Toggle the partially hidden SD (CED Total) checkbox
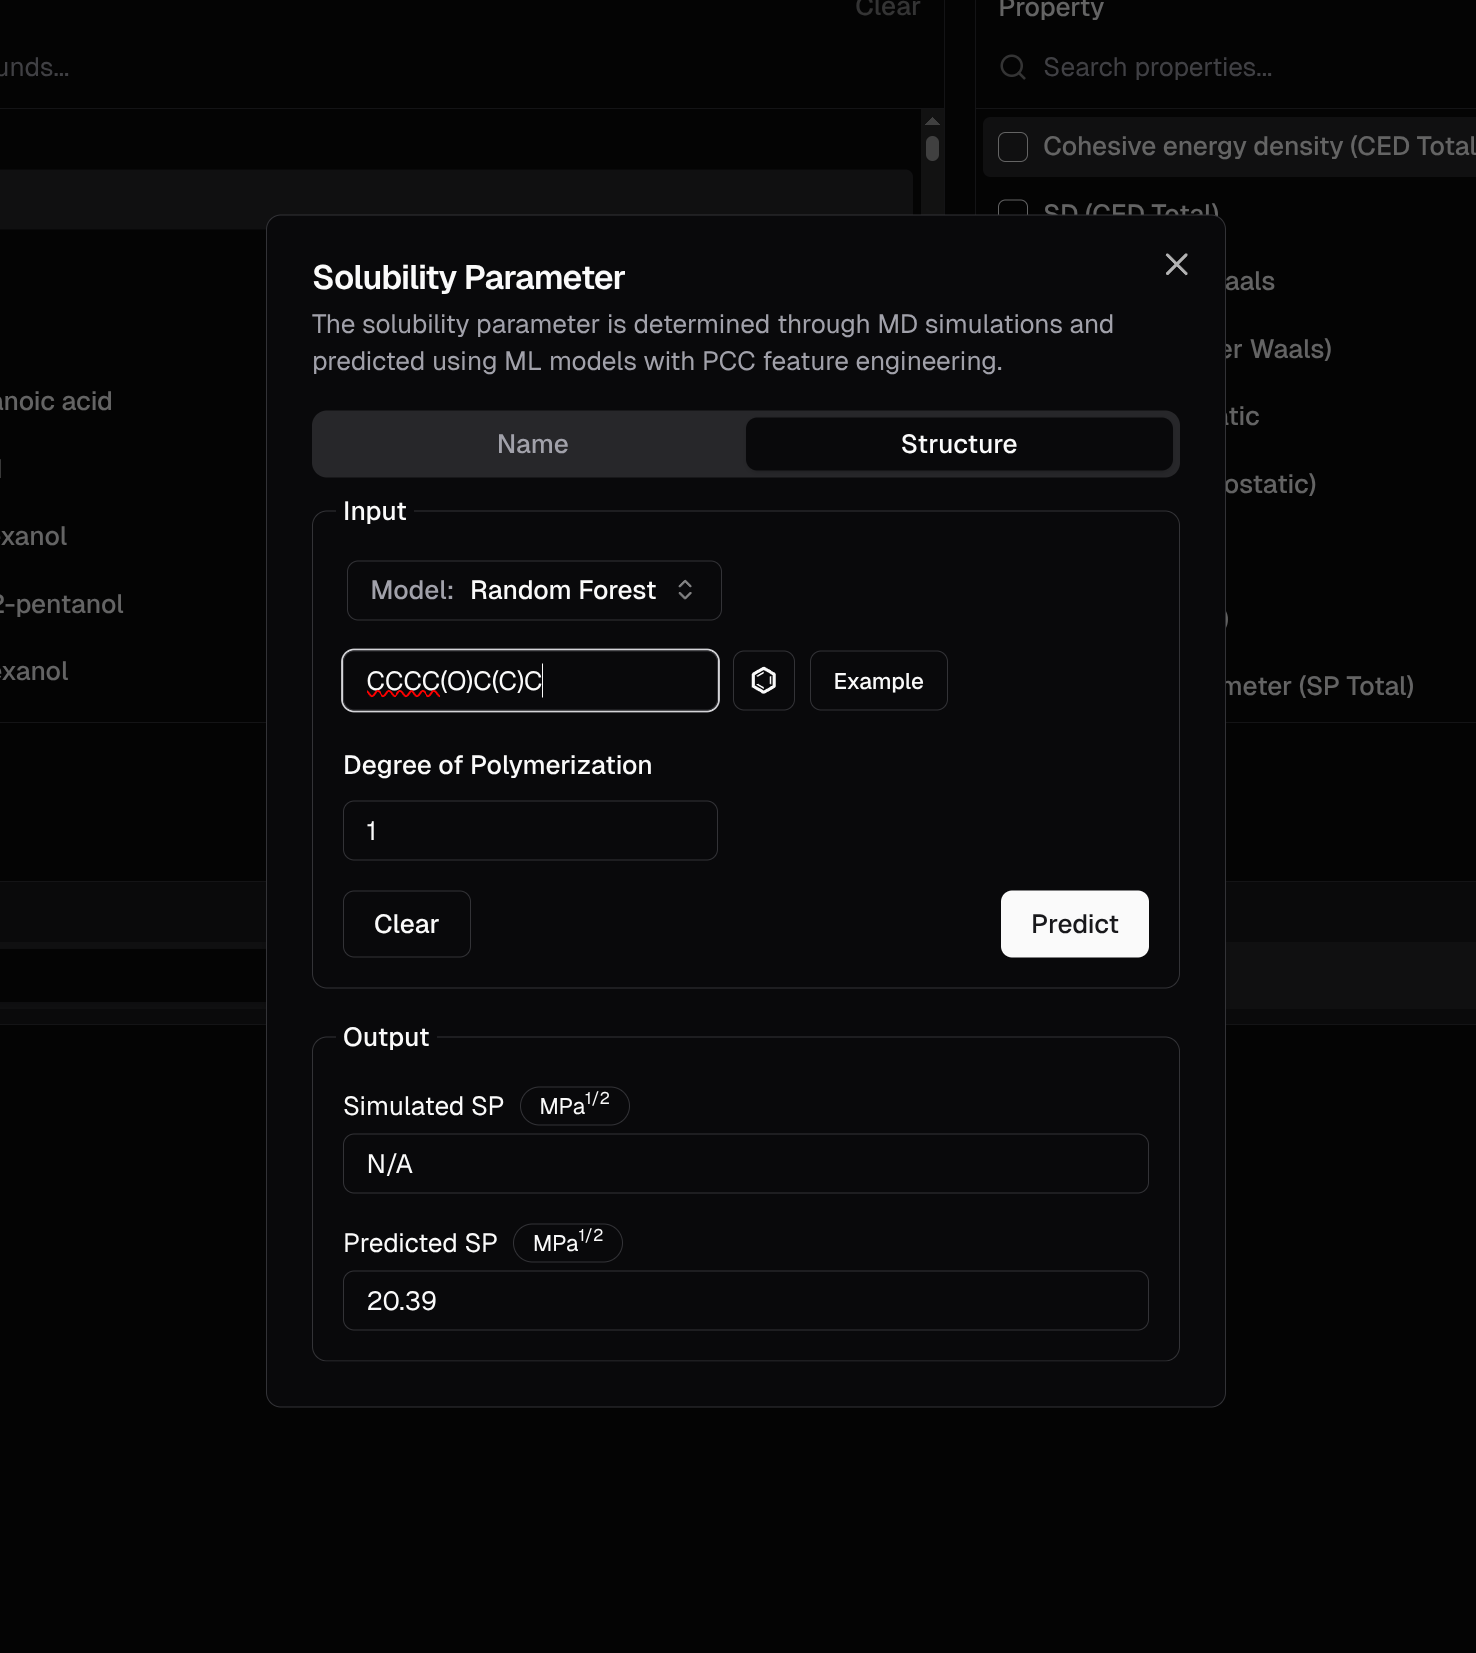Viewport: 1476px width, 1653px height. pyautogui.click(x=1013, y=209)
